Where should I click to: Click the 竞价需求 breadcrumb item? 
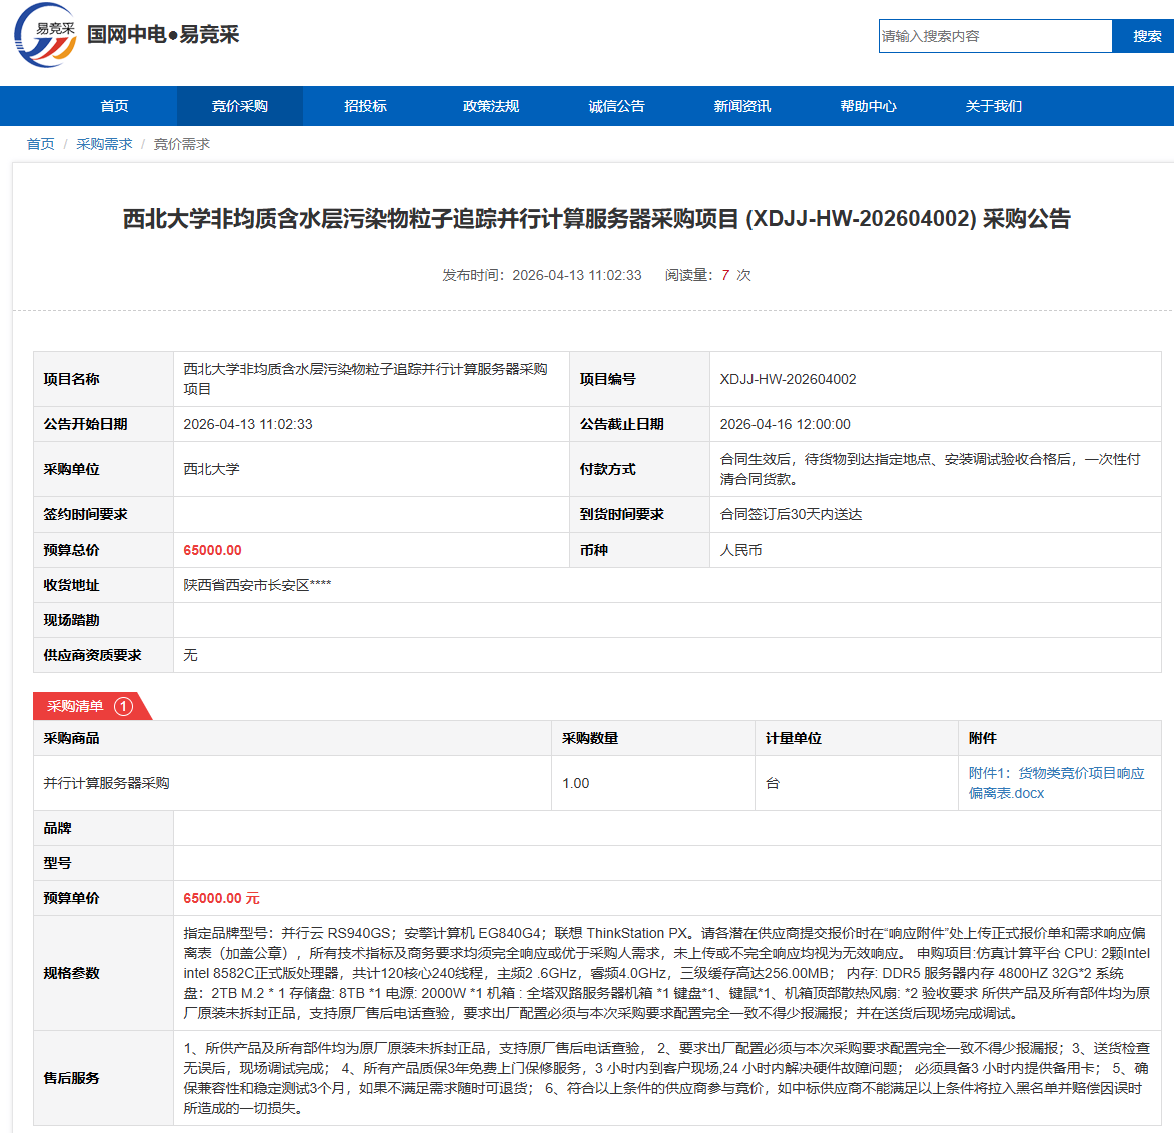point(181,144)
